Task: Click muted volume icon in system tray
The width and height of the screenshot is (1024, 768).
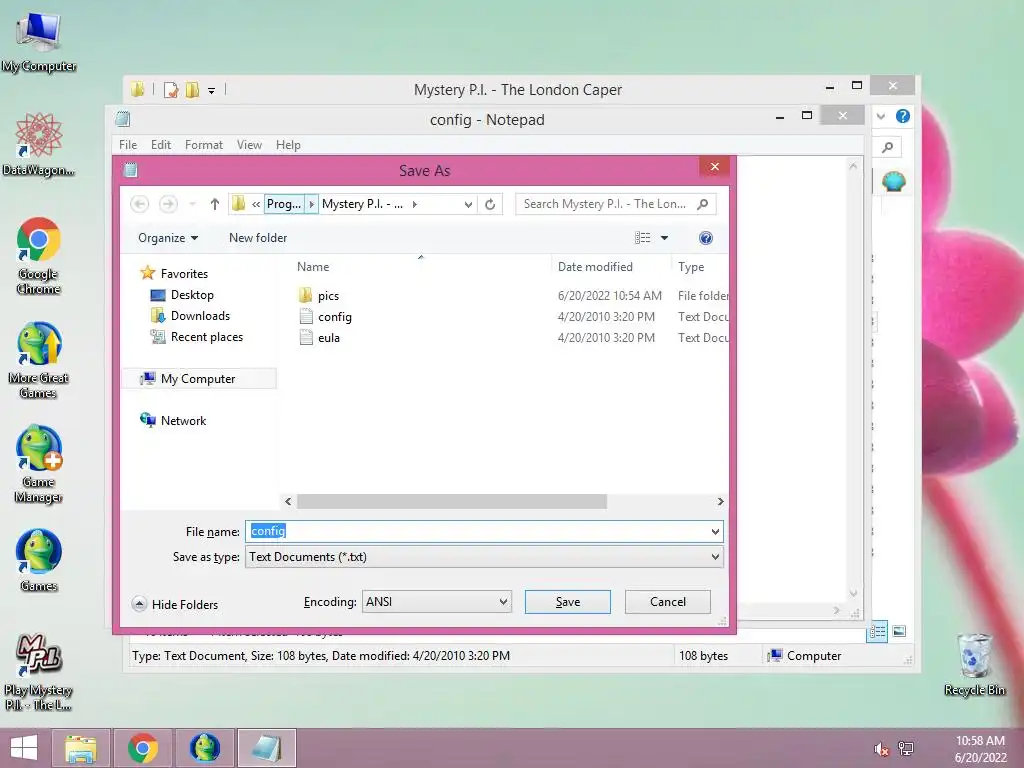Action: pos(882,749)
